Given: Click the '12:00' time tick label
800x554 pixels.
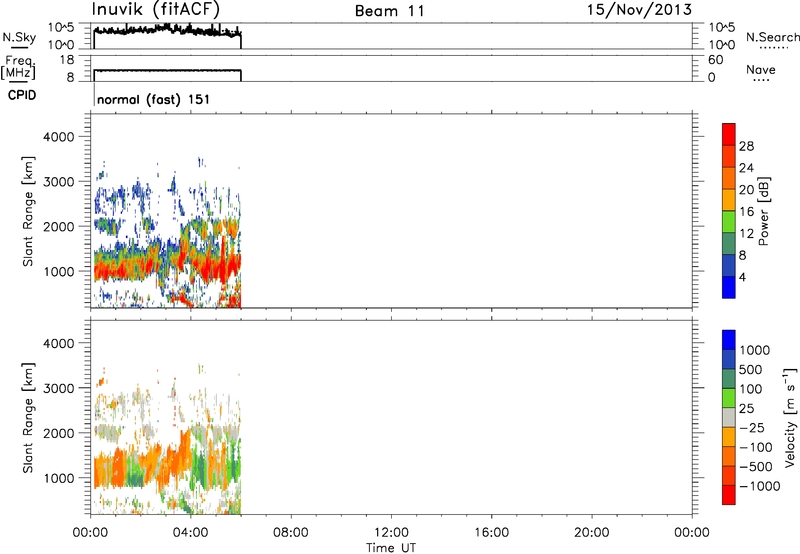Looking at the screenshot, I should [x=391, y=533].
